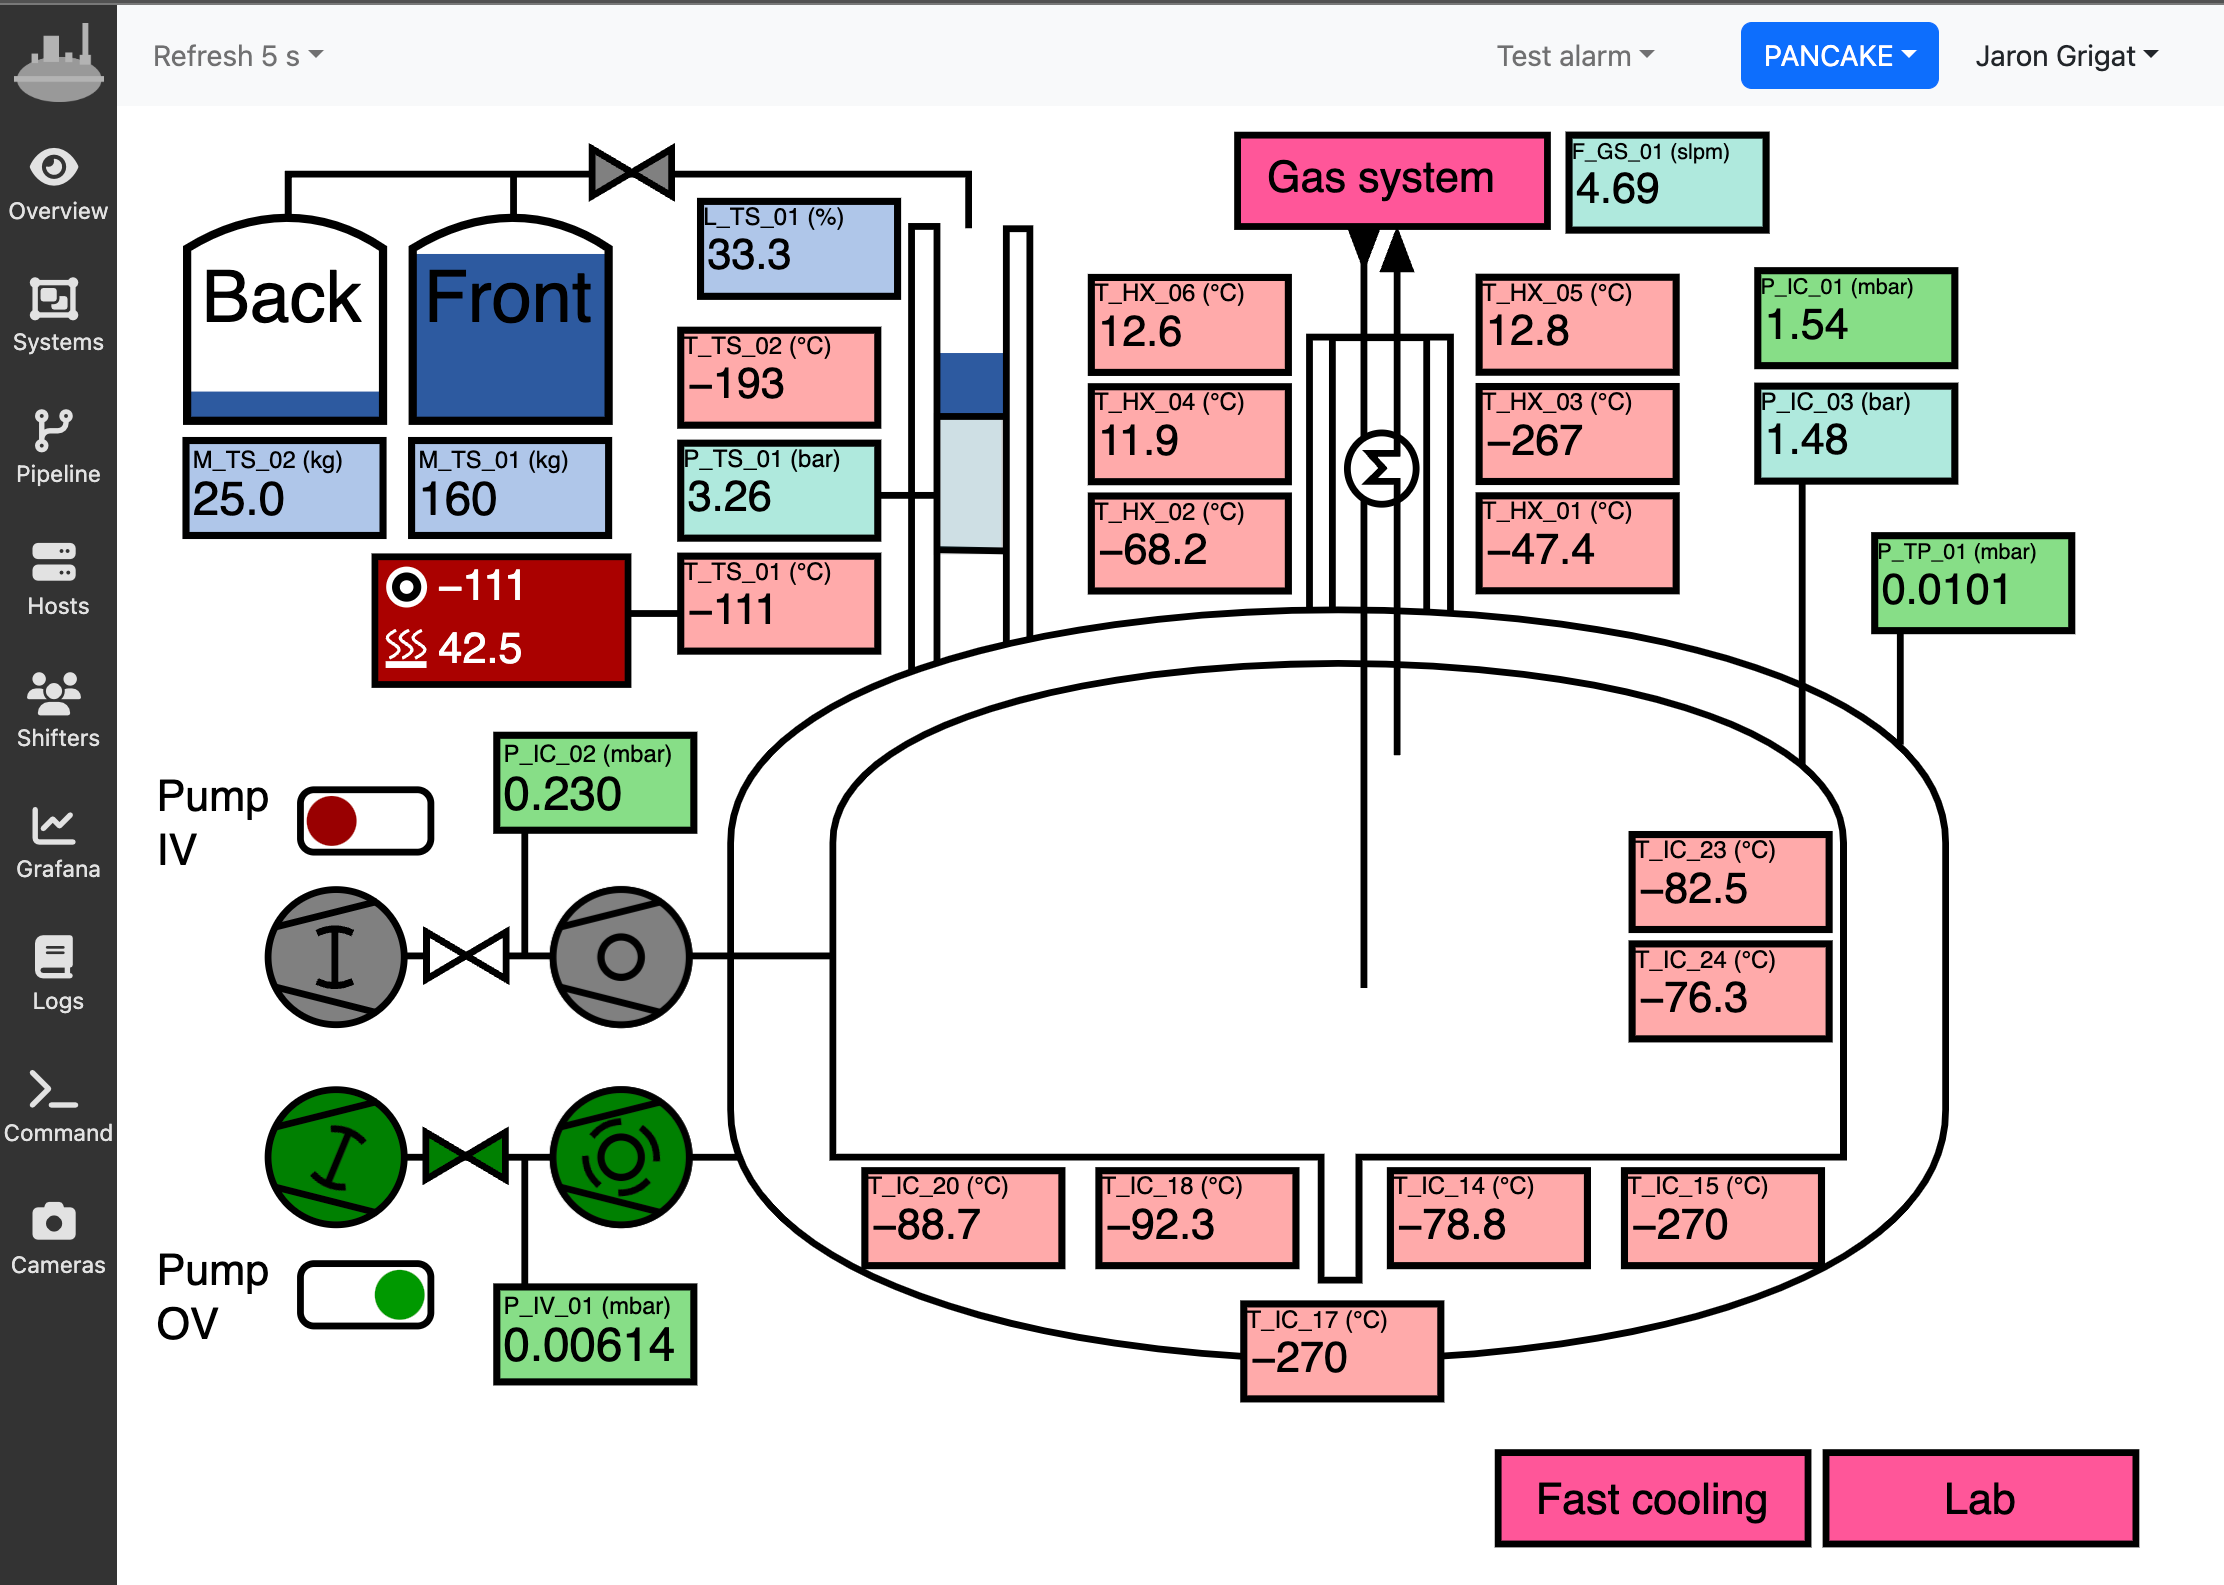Click the Fast cooling button
Screen dimensions: 2224x1585
pos(1652,1499)
